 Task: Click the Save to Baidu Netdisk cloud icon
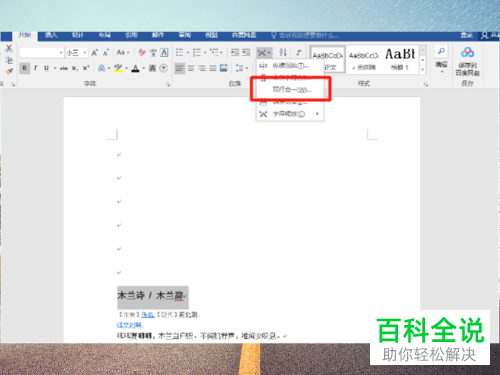point(468,53)
